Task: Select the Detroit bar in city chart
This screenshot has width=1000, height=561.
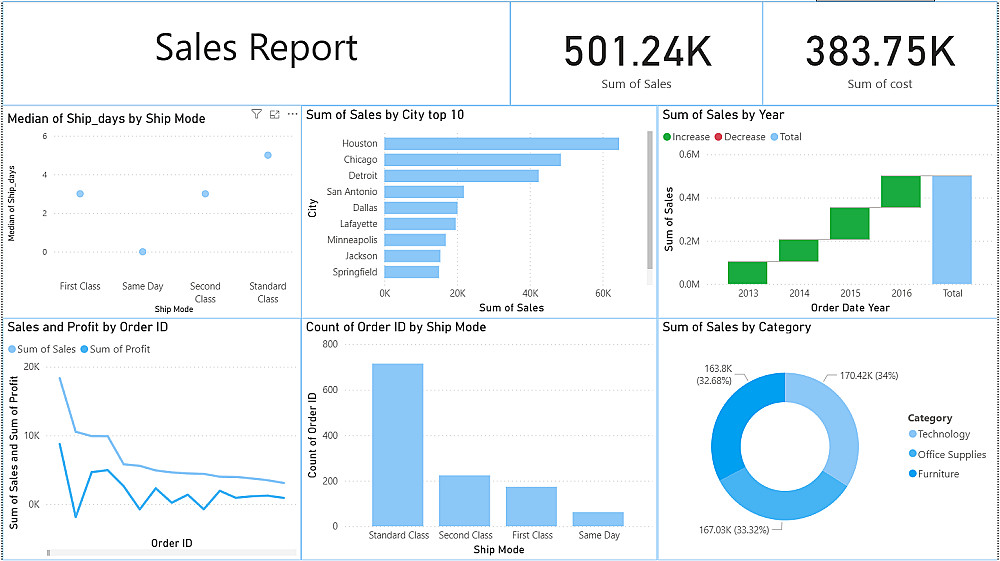Action: pyautogui.click(x=461, y=175)
